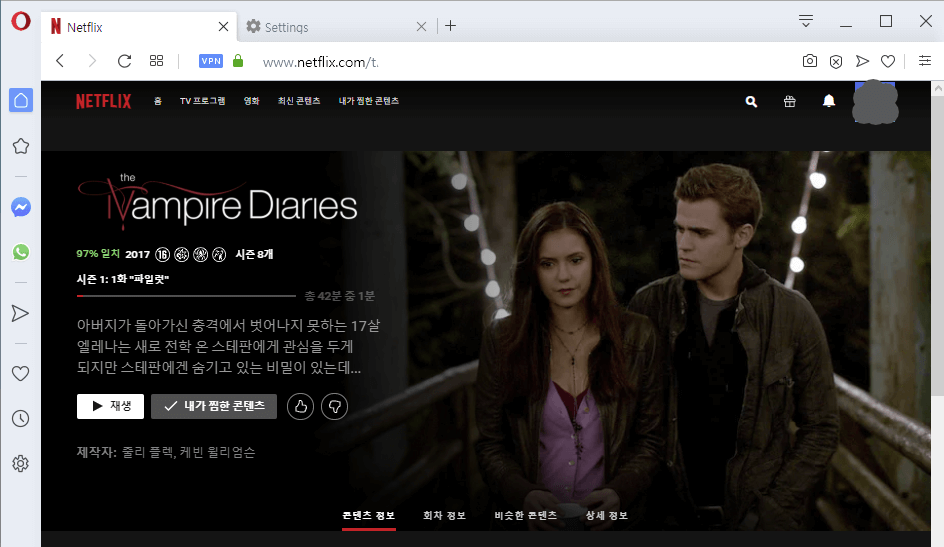Click the Netflix logo

point(104,101)
